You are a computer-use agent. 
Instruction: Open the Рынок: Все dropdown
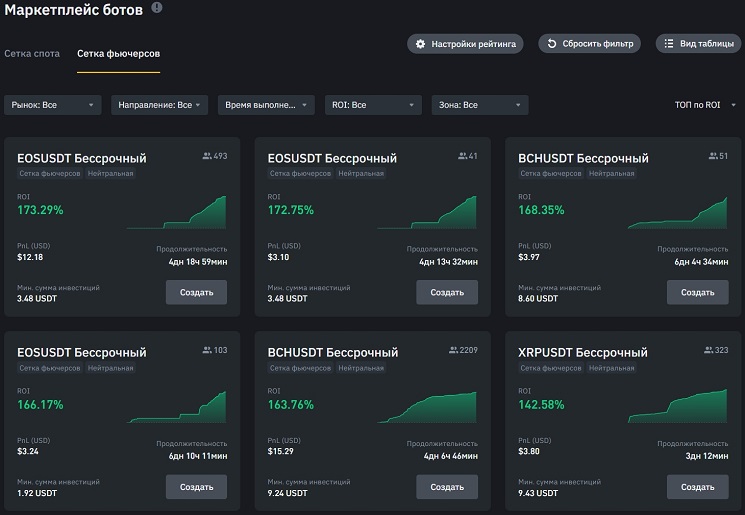52,105
